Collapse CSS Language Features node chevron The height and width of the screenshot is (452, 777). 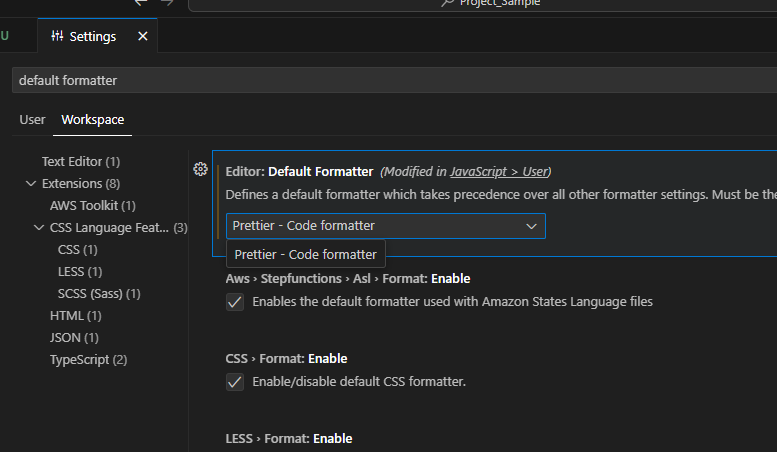point(39,227)
